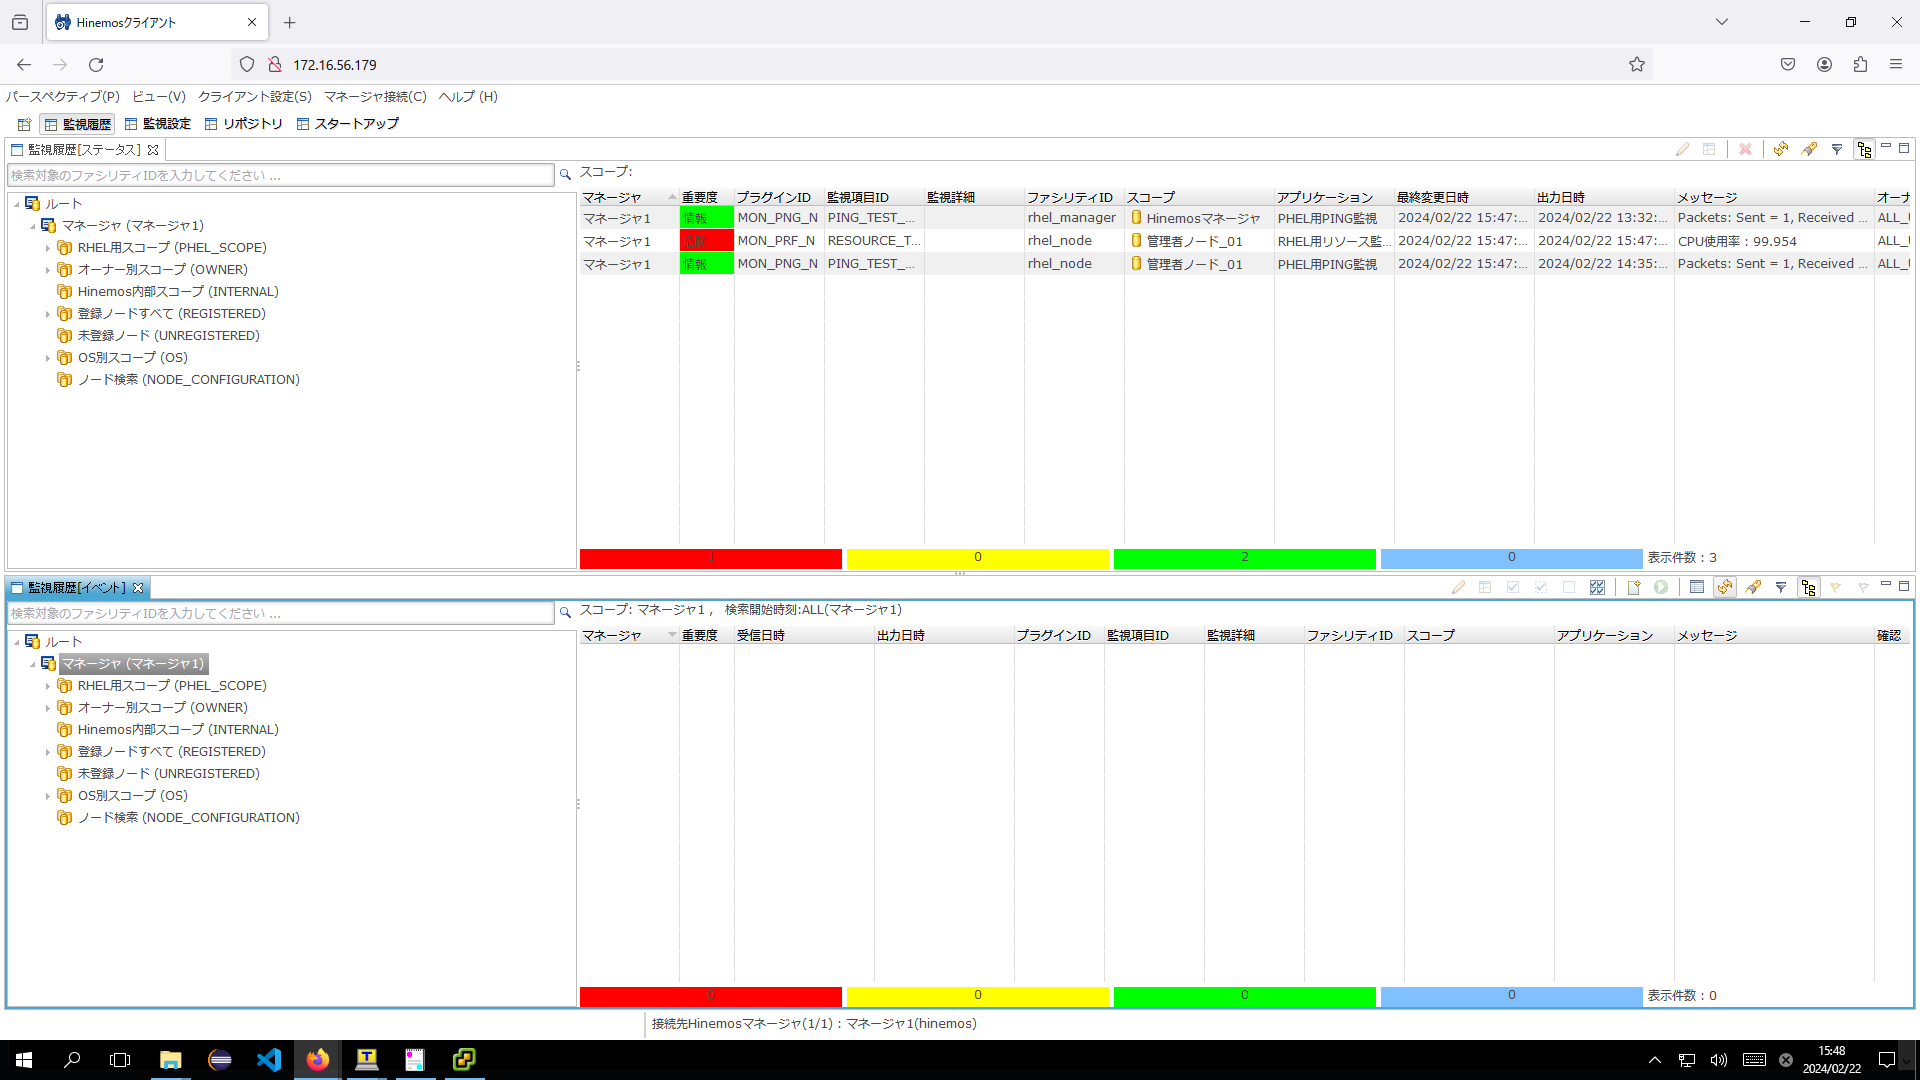
Task: Click the facility ID search field in status view
Action: tap(281, 175)
